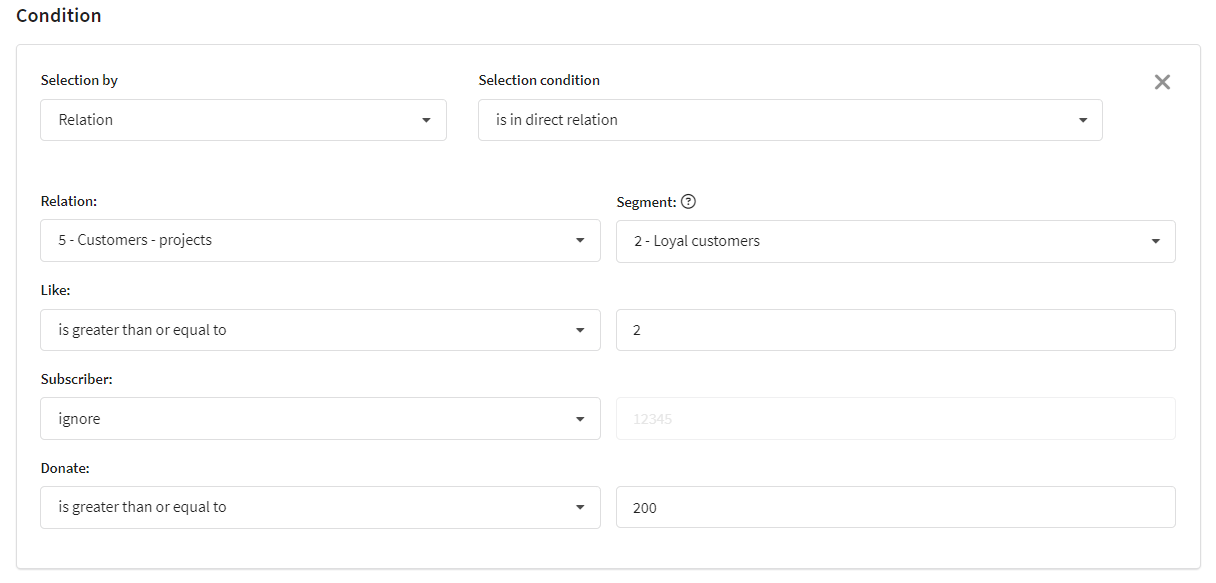Click the caret arrow in Like operator dropdown

pyautogui.click(x=580, y=330)
